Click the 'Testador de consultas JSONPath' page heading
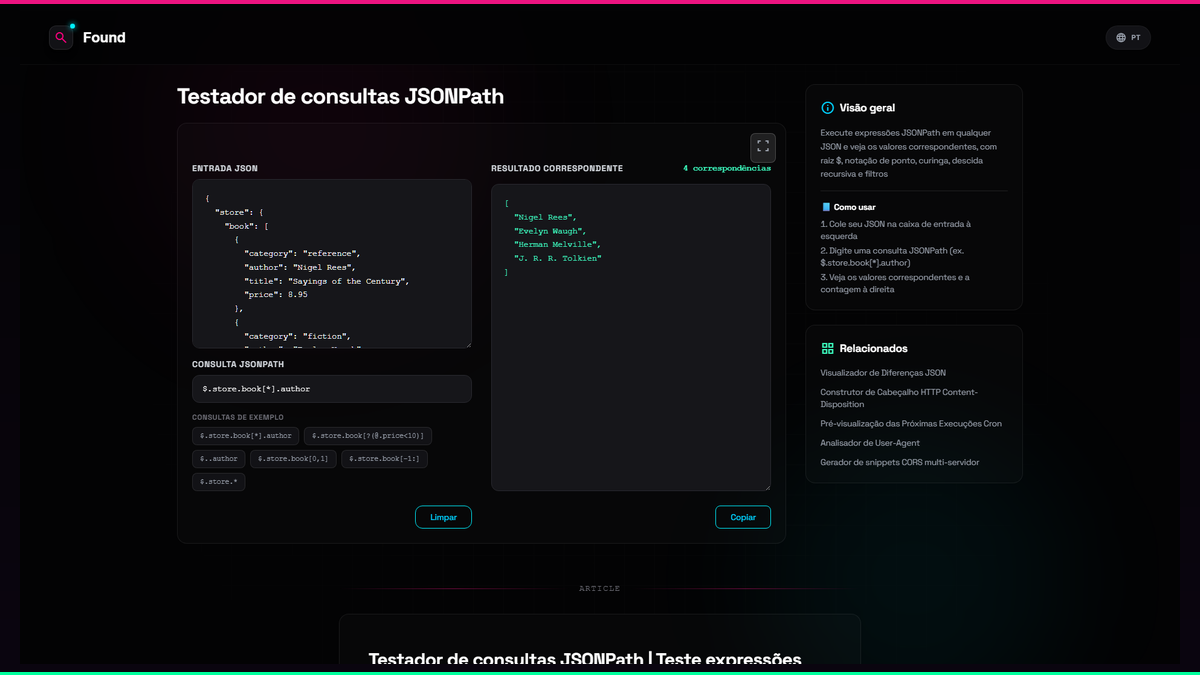The image size is (1200, 675). tap(340, 96)
